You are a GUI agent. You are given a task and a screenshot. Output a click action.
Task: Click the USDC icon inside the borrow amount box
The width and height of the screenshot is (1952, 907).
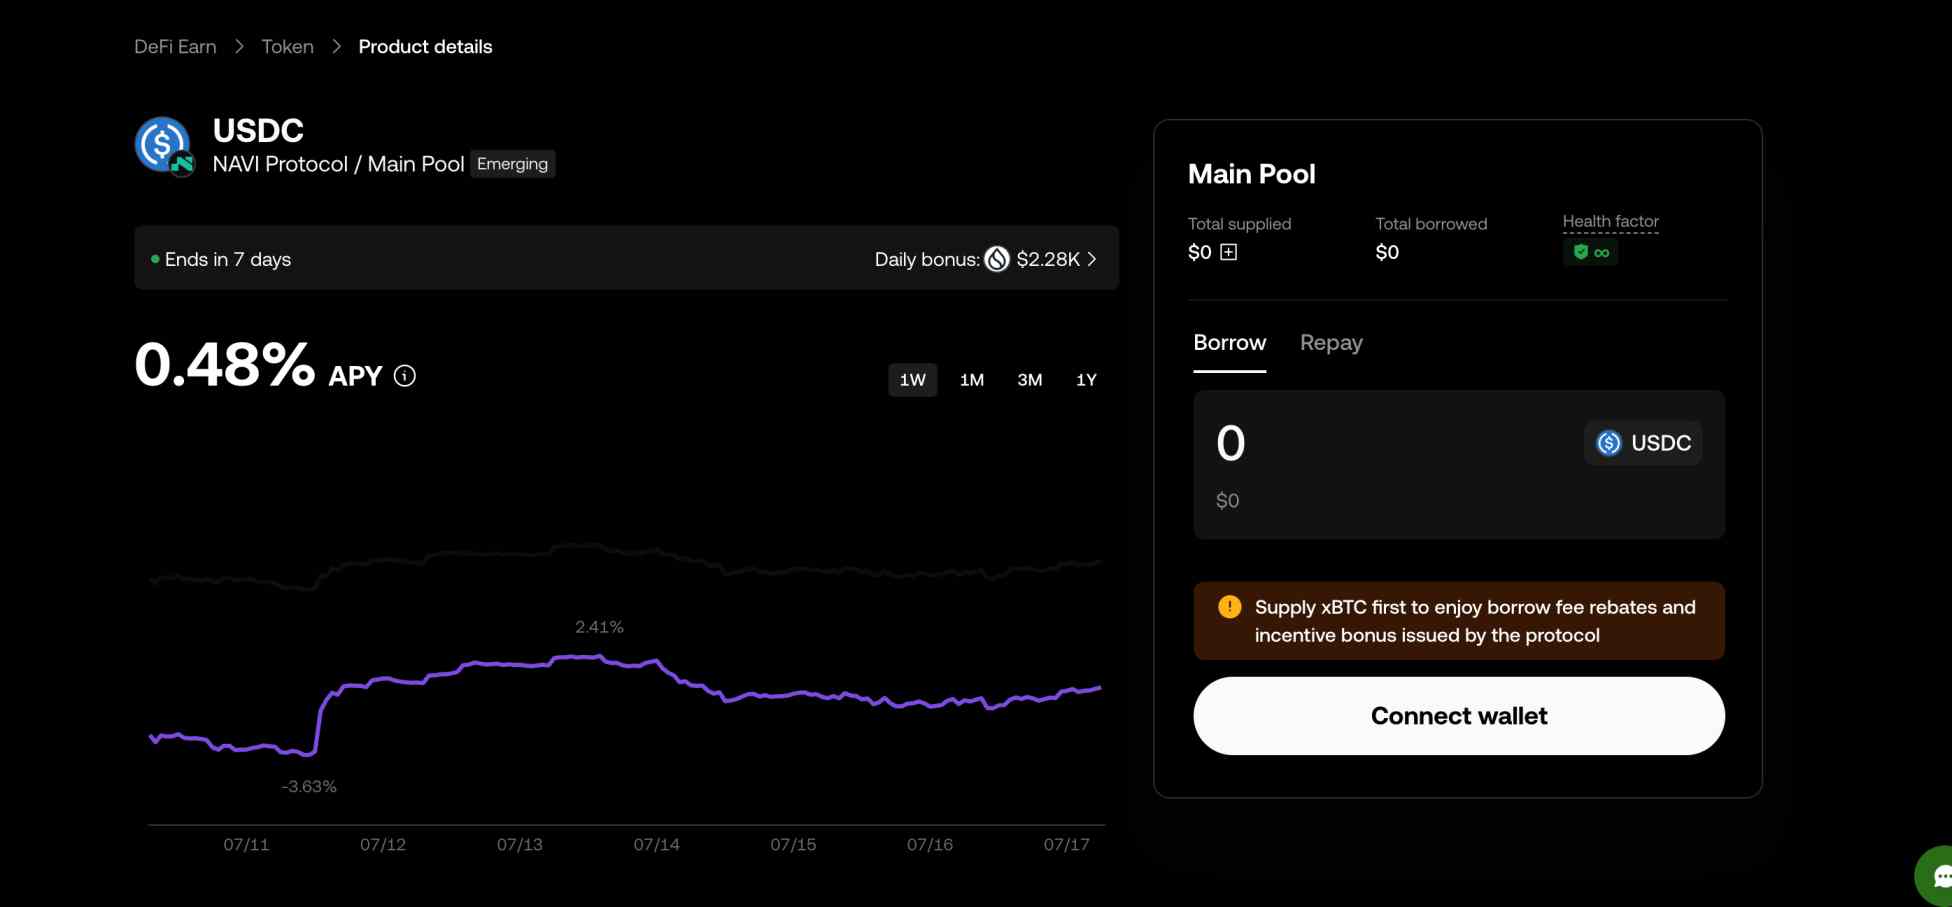pyautogui.click(x=1609, y=443)
